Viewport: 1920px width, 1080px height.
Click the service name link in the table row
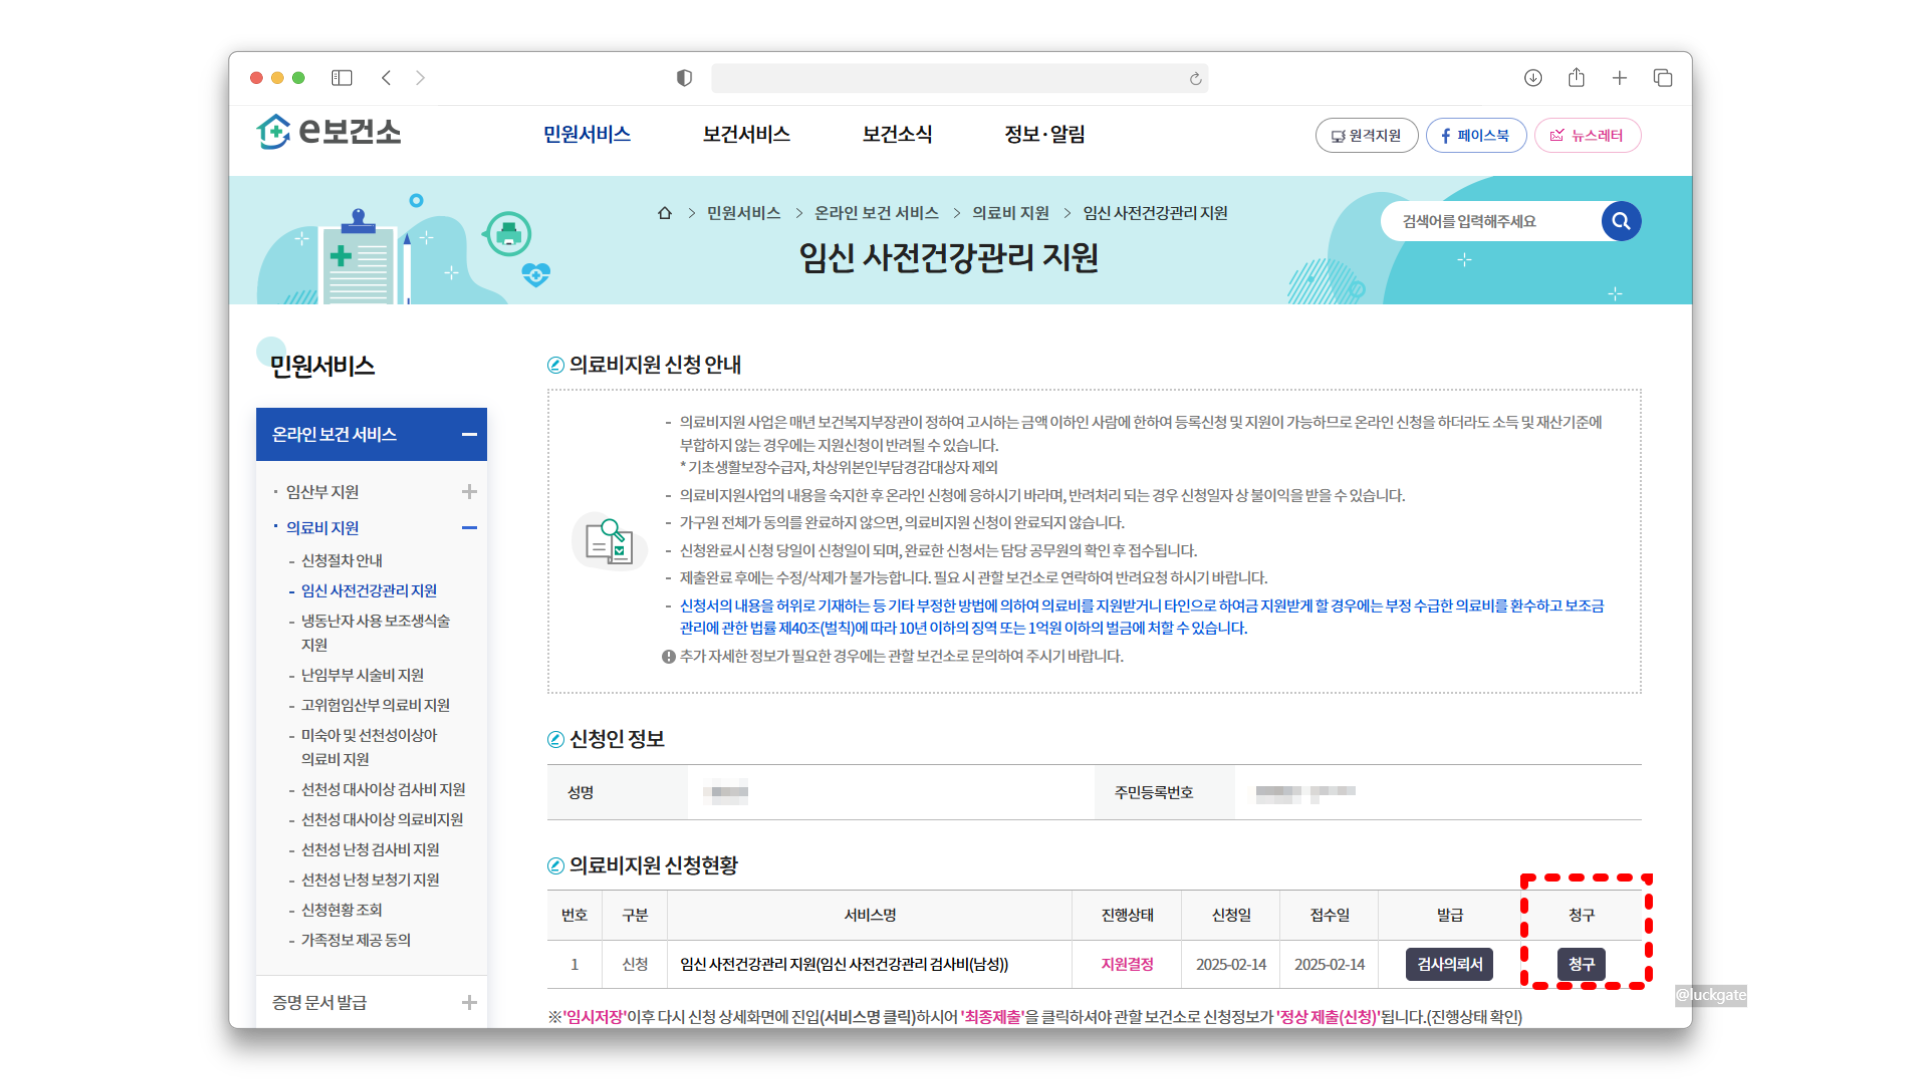[x=843, y=964]
